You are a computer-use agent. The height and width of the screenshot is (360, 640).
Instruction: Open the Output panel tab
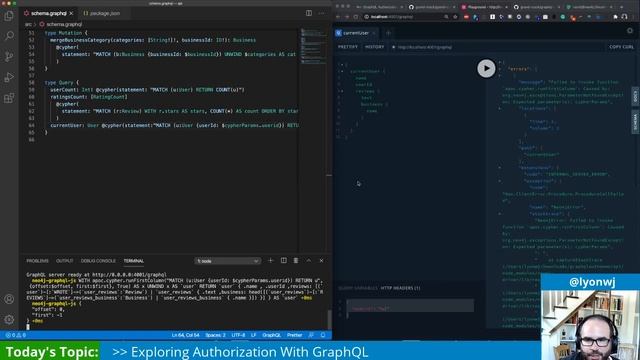[64, 261]
